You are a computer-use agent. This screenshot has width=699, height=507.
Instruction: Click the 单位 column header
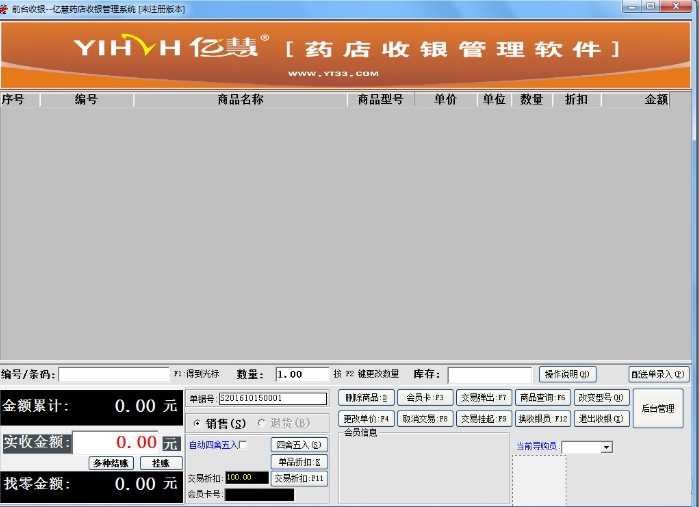pos(494,99)
